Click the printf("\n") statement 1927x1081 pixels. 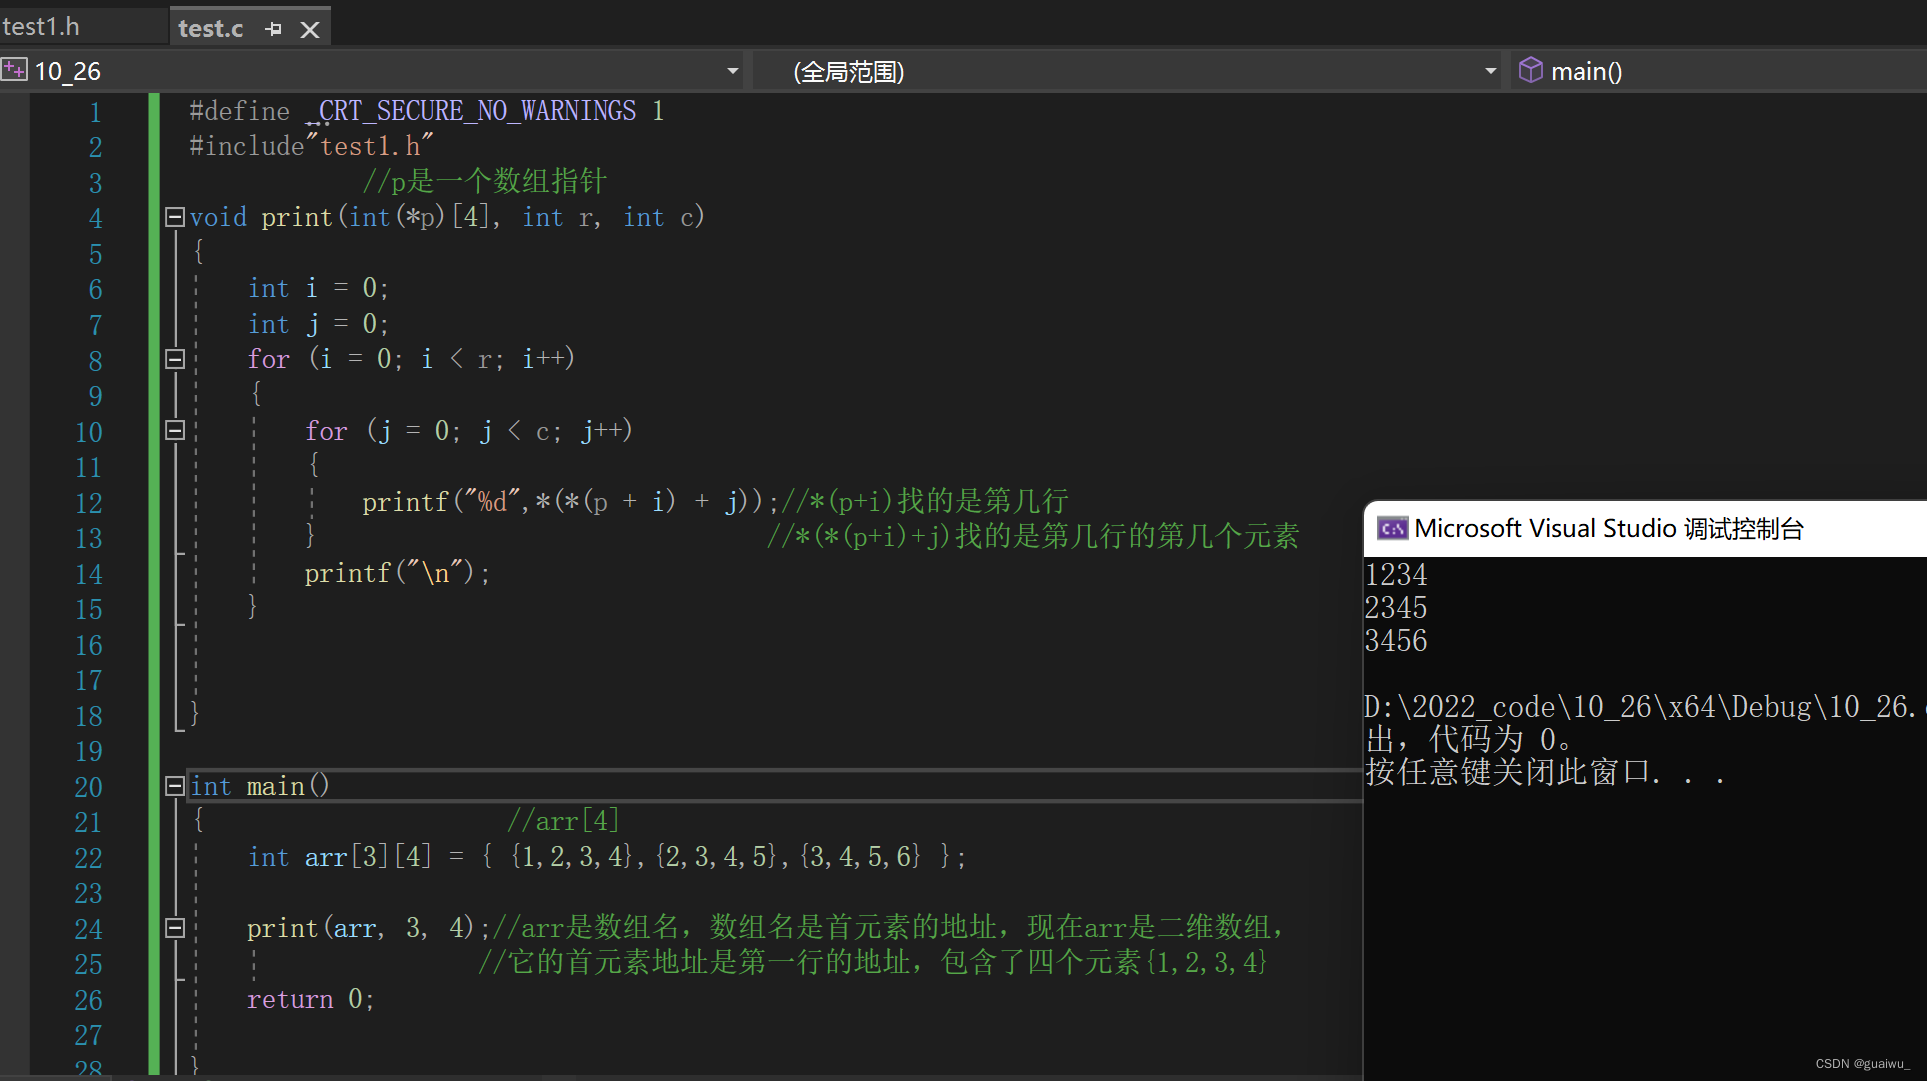point(397,573)
